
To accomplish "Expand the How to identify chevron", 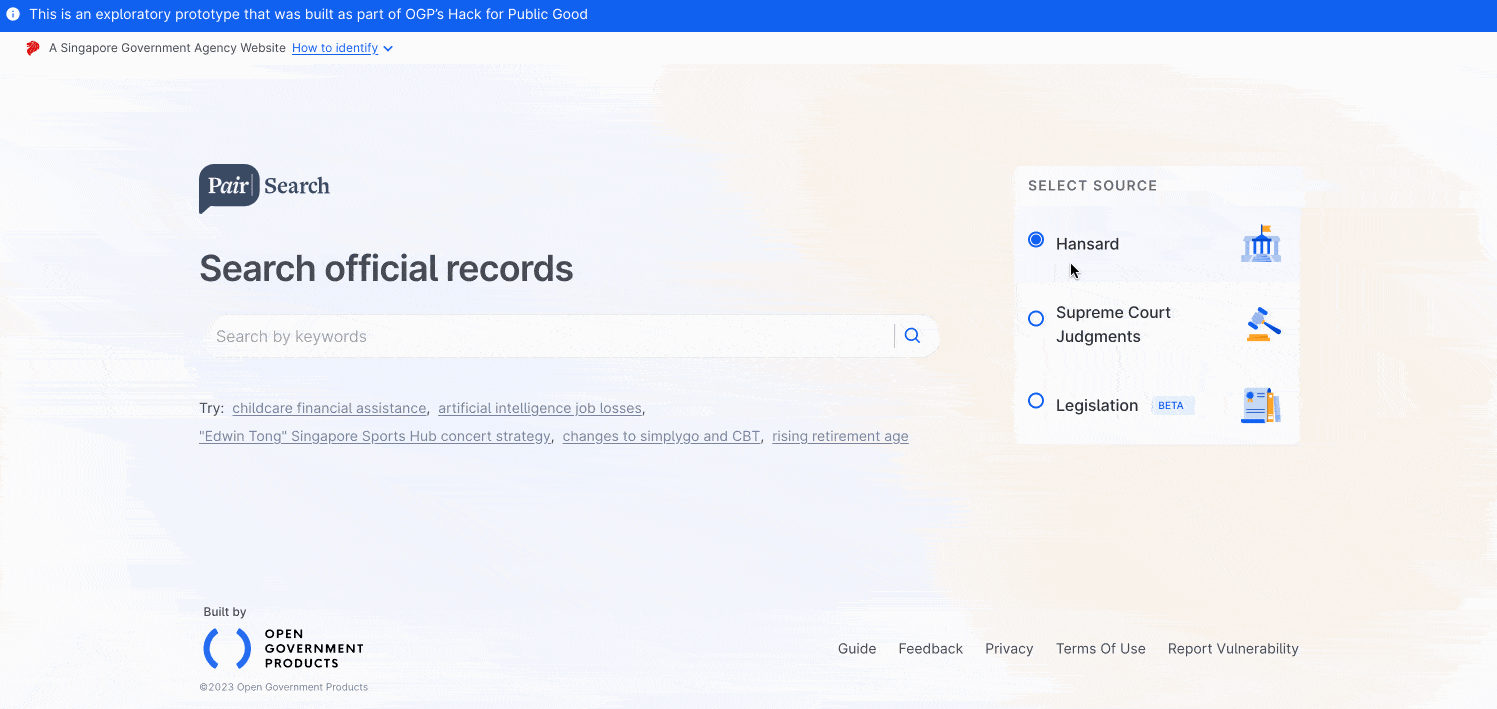I will pyautogui.click(x=388, y=48).
